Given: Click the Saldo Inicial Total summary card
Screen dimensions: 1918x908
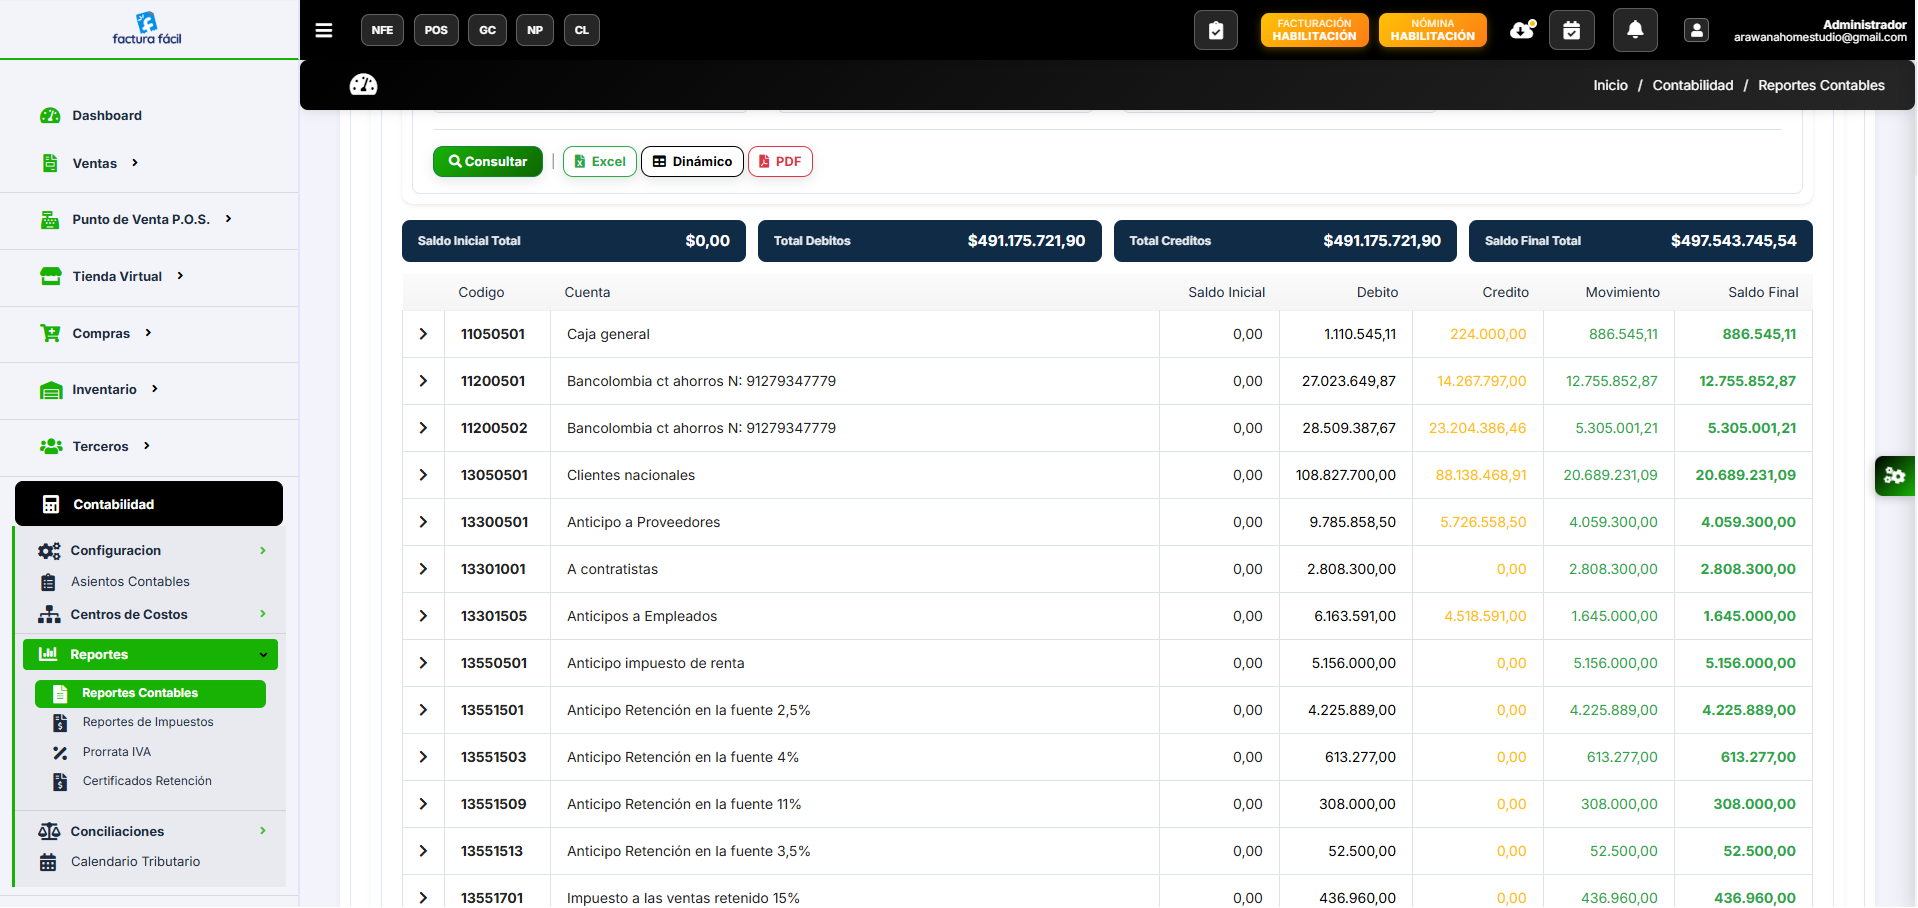Looking at the screenshot, I should tap(574, 241).
